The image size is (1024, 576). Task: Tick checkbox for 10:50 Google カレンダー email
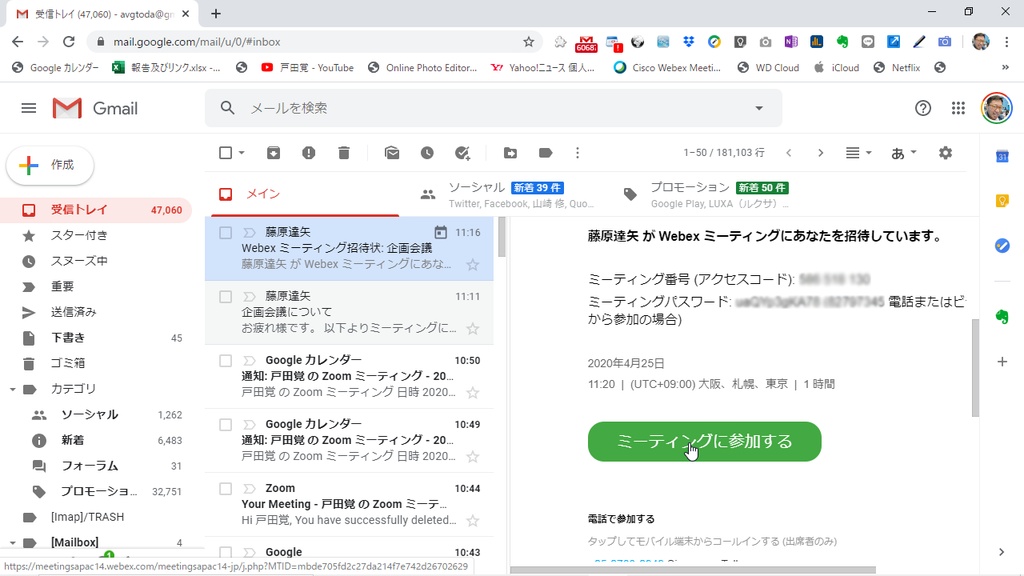(225, 360)
